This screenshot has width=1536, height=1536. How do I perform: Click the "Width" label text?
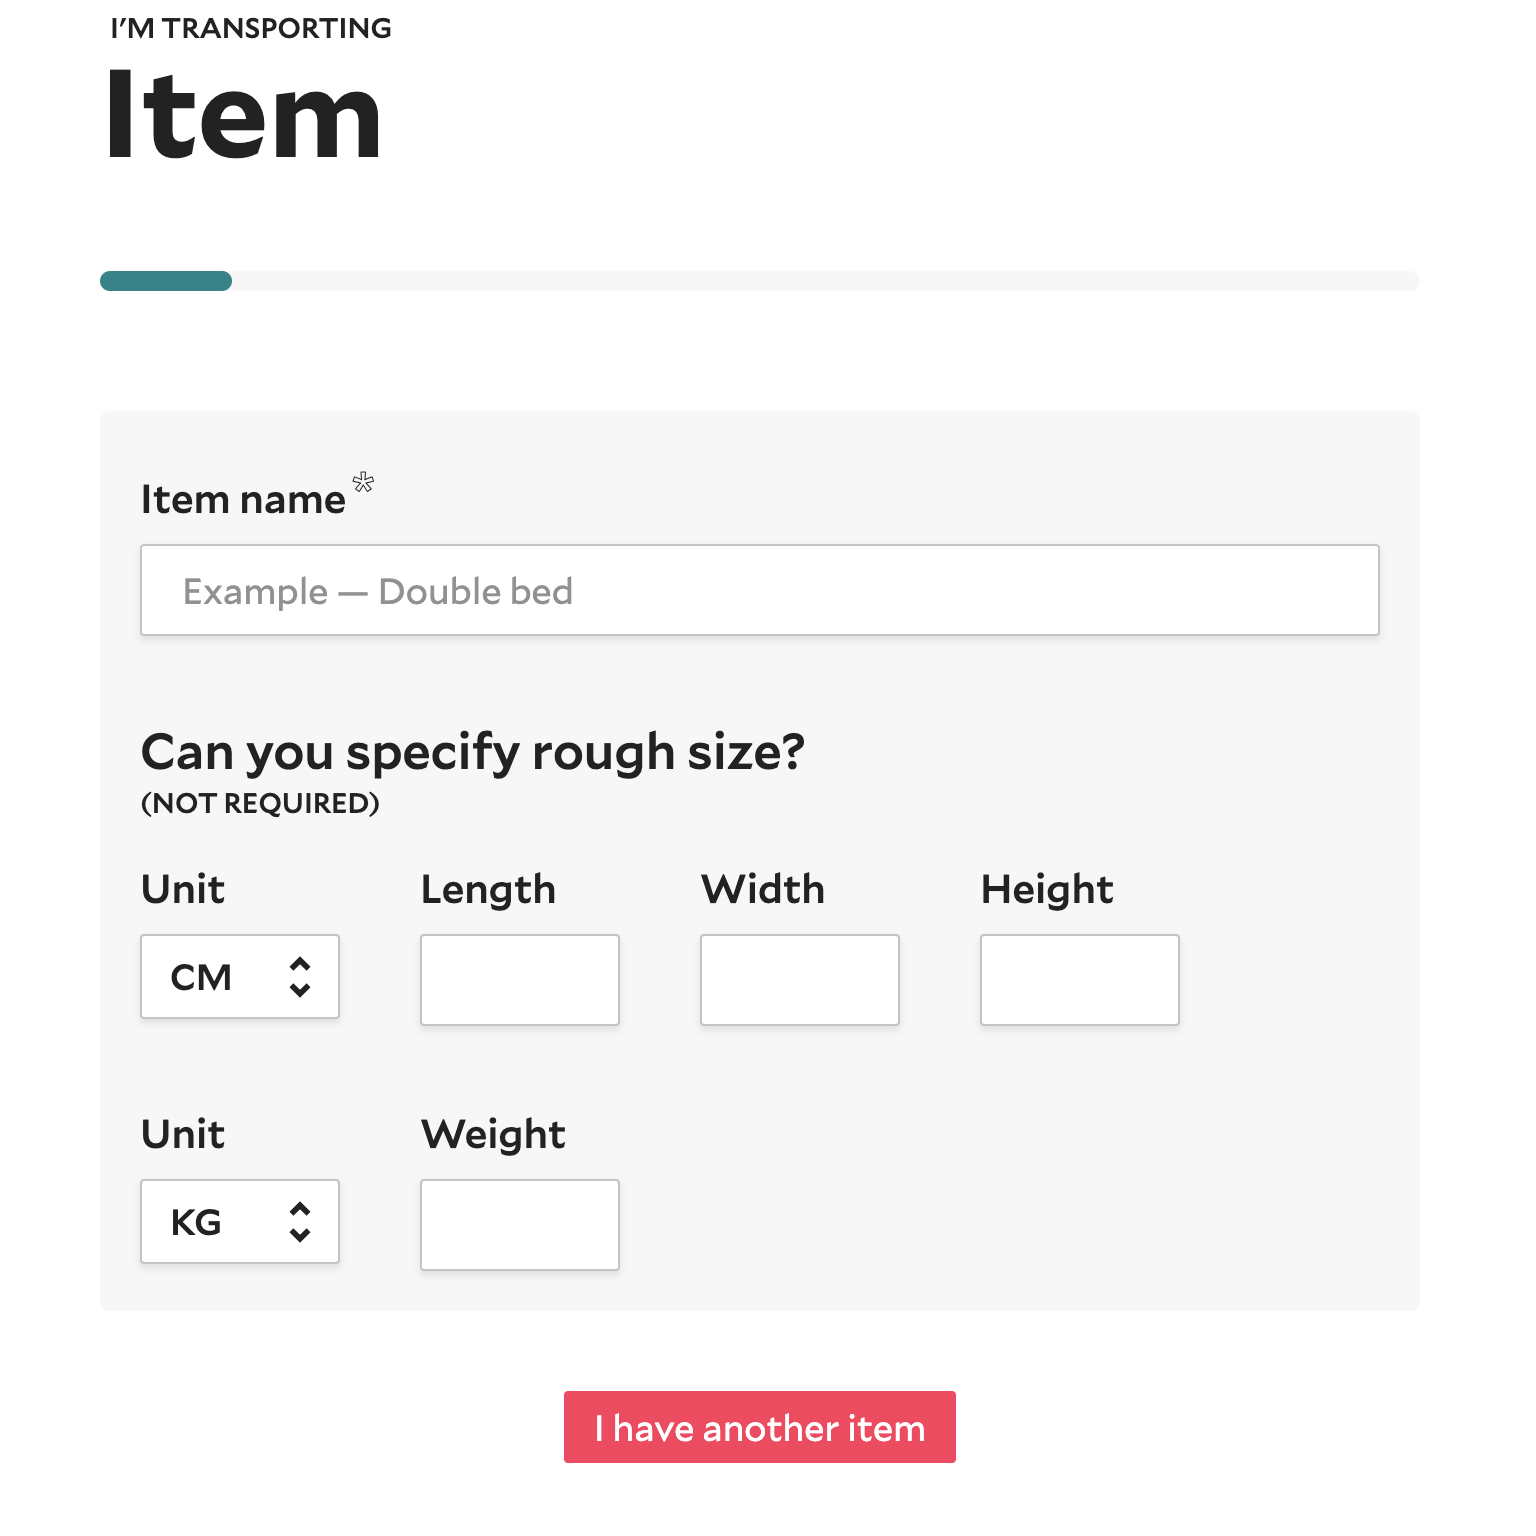point(763,889)
